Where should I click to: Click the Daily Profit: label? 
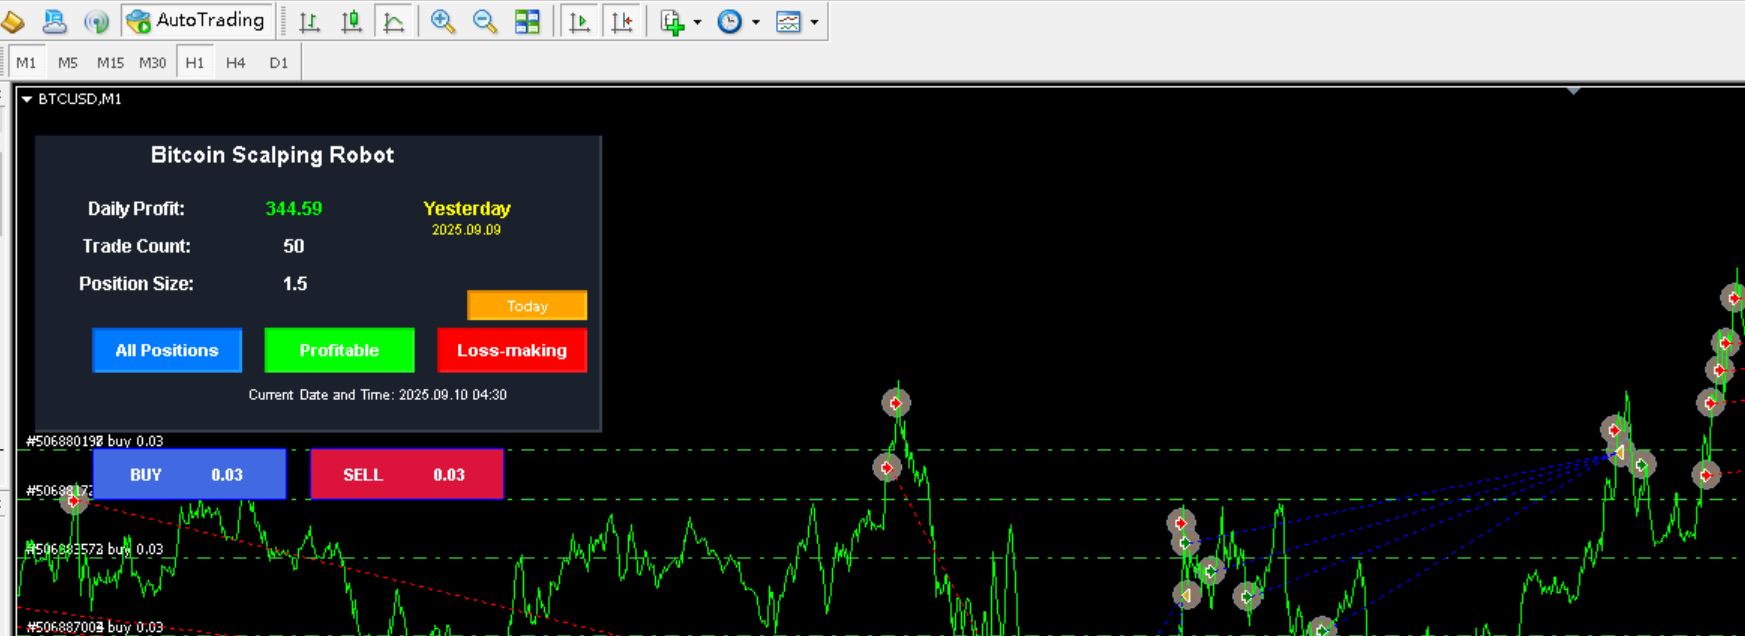pos(136,209)
